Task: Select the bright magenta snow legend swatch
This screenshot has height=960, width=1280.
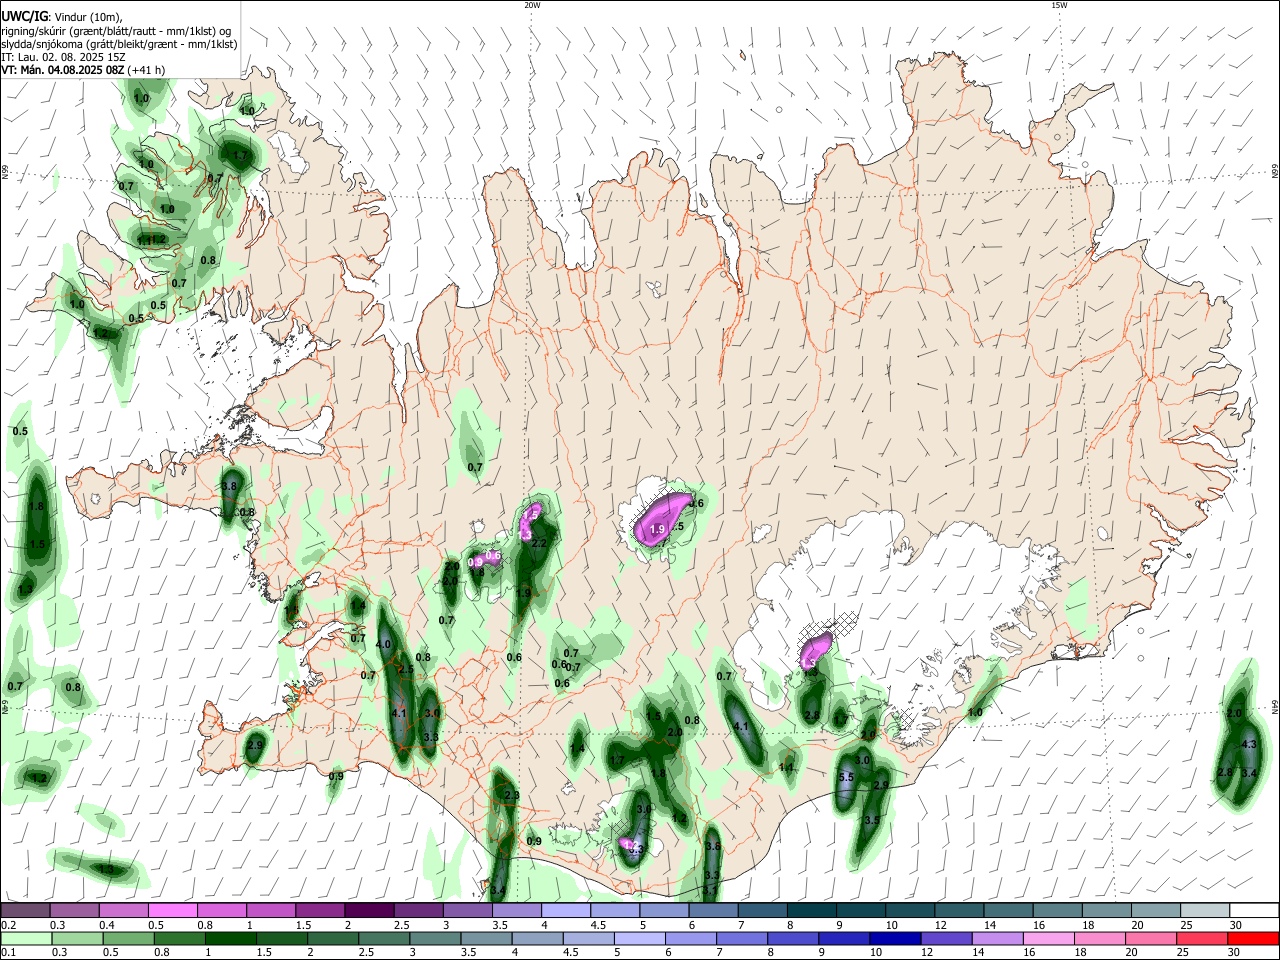Action: (172, 910)
